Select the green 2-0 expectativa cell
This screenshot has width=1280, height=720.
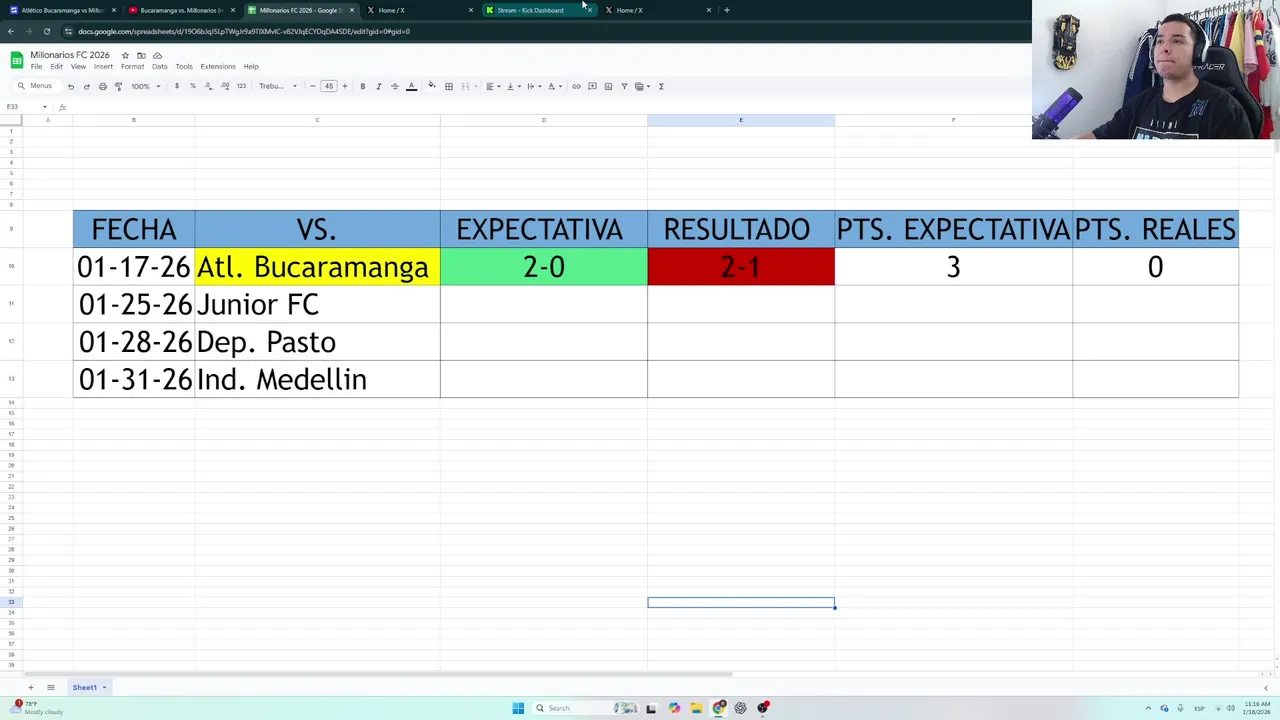tap(544, 267)
